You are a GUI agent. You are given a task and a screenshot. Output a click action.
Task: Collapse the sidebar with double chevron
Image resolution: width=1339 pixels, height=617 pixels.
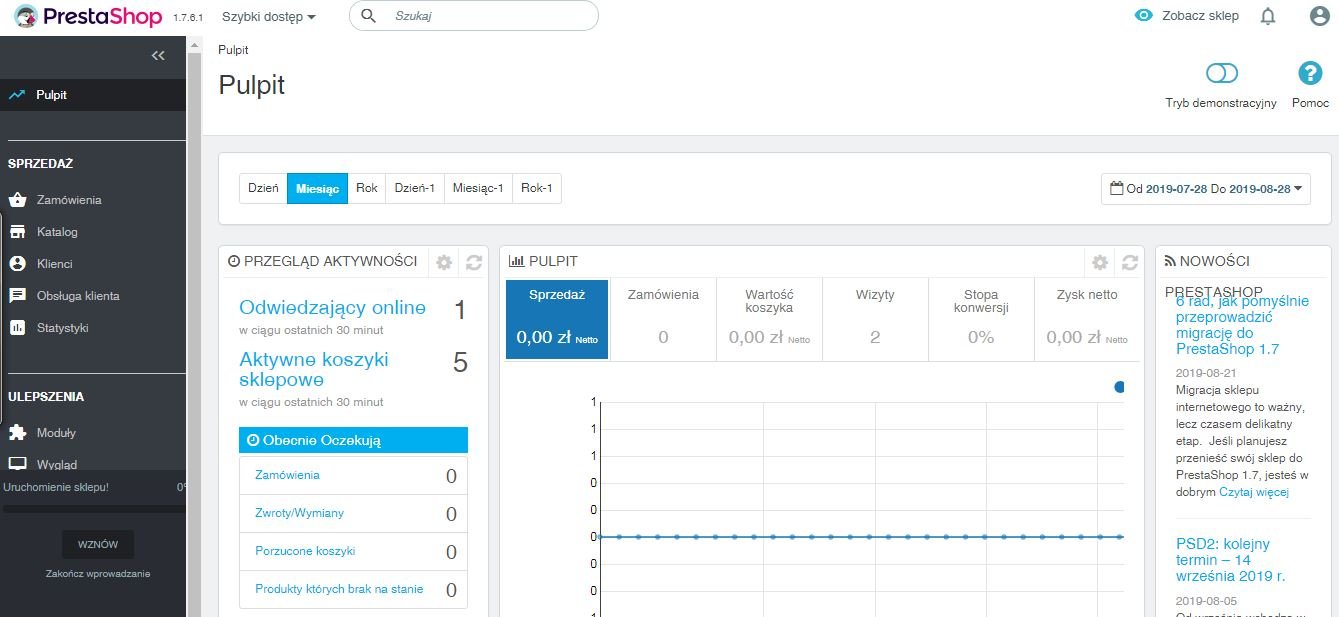point(158,56)
